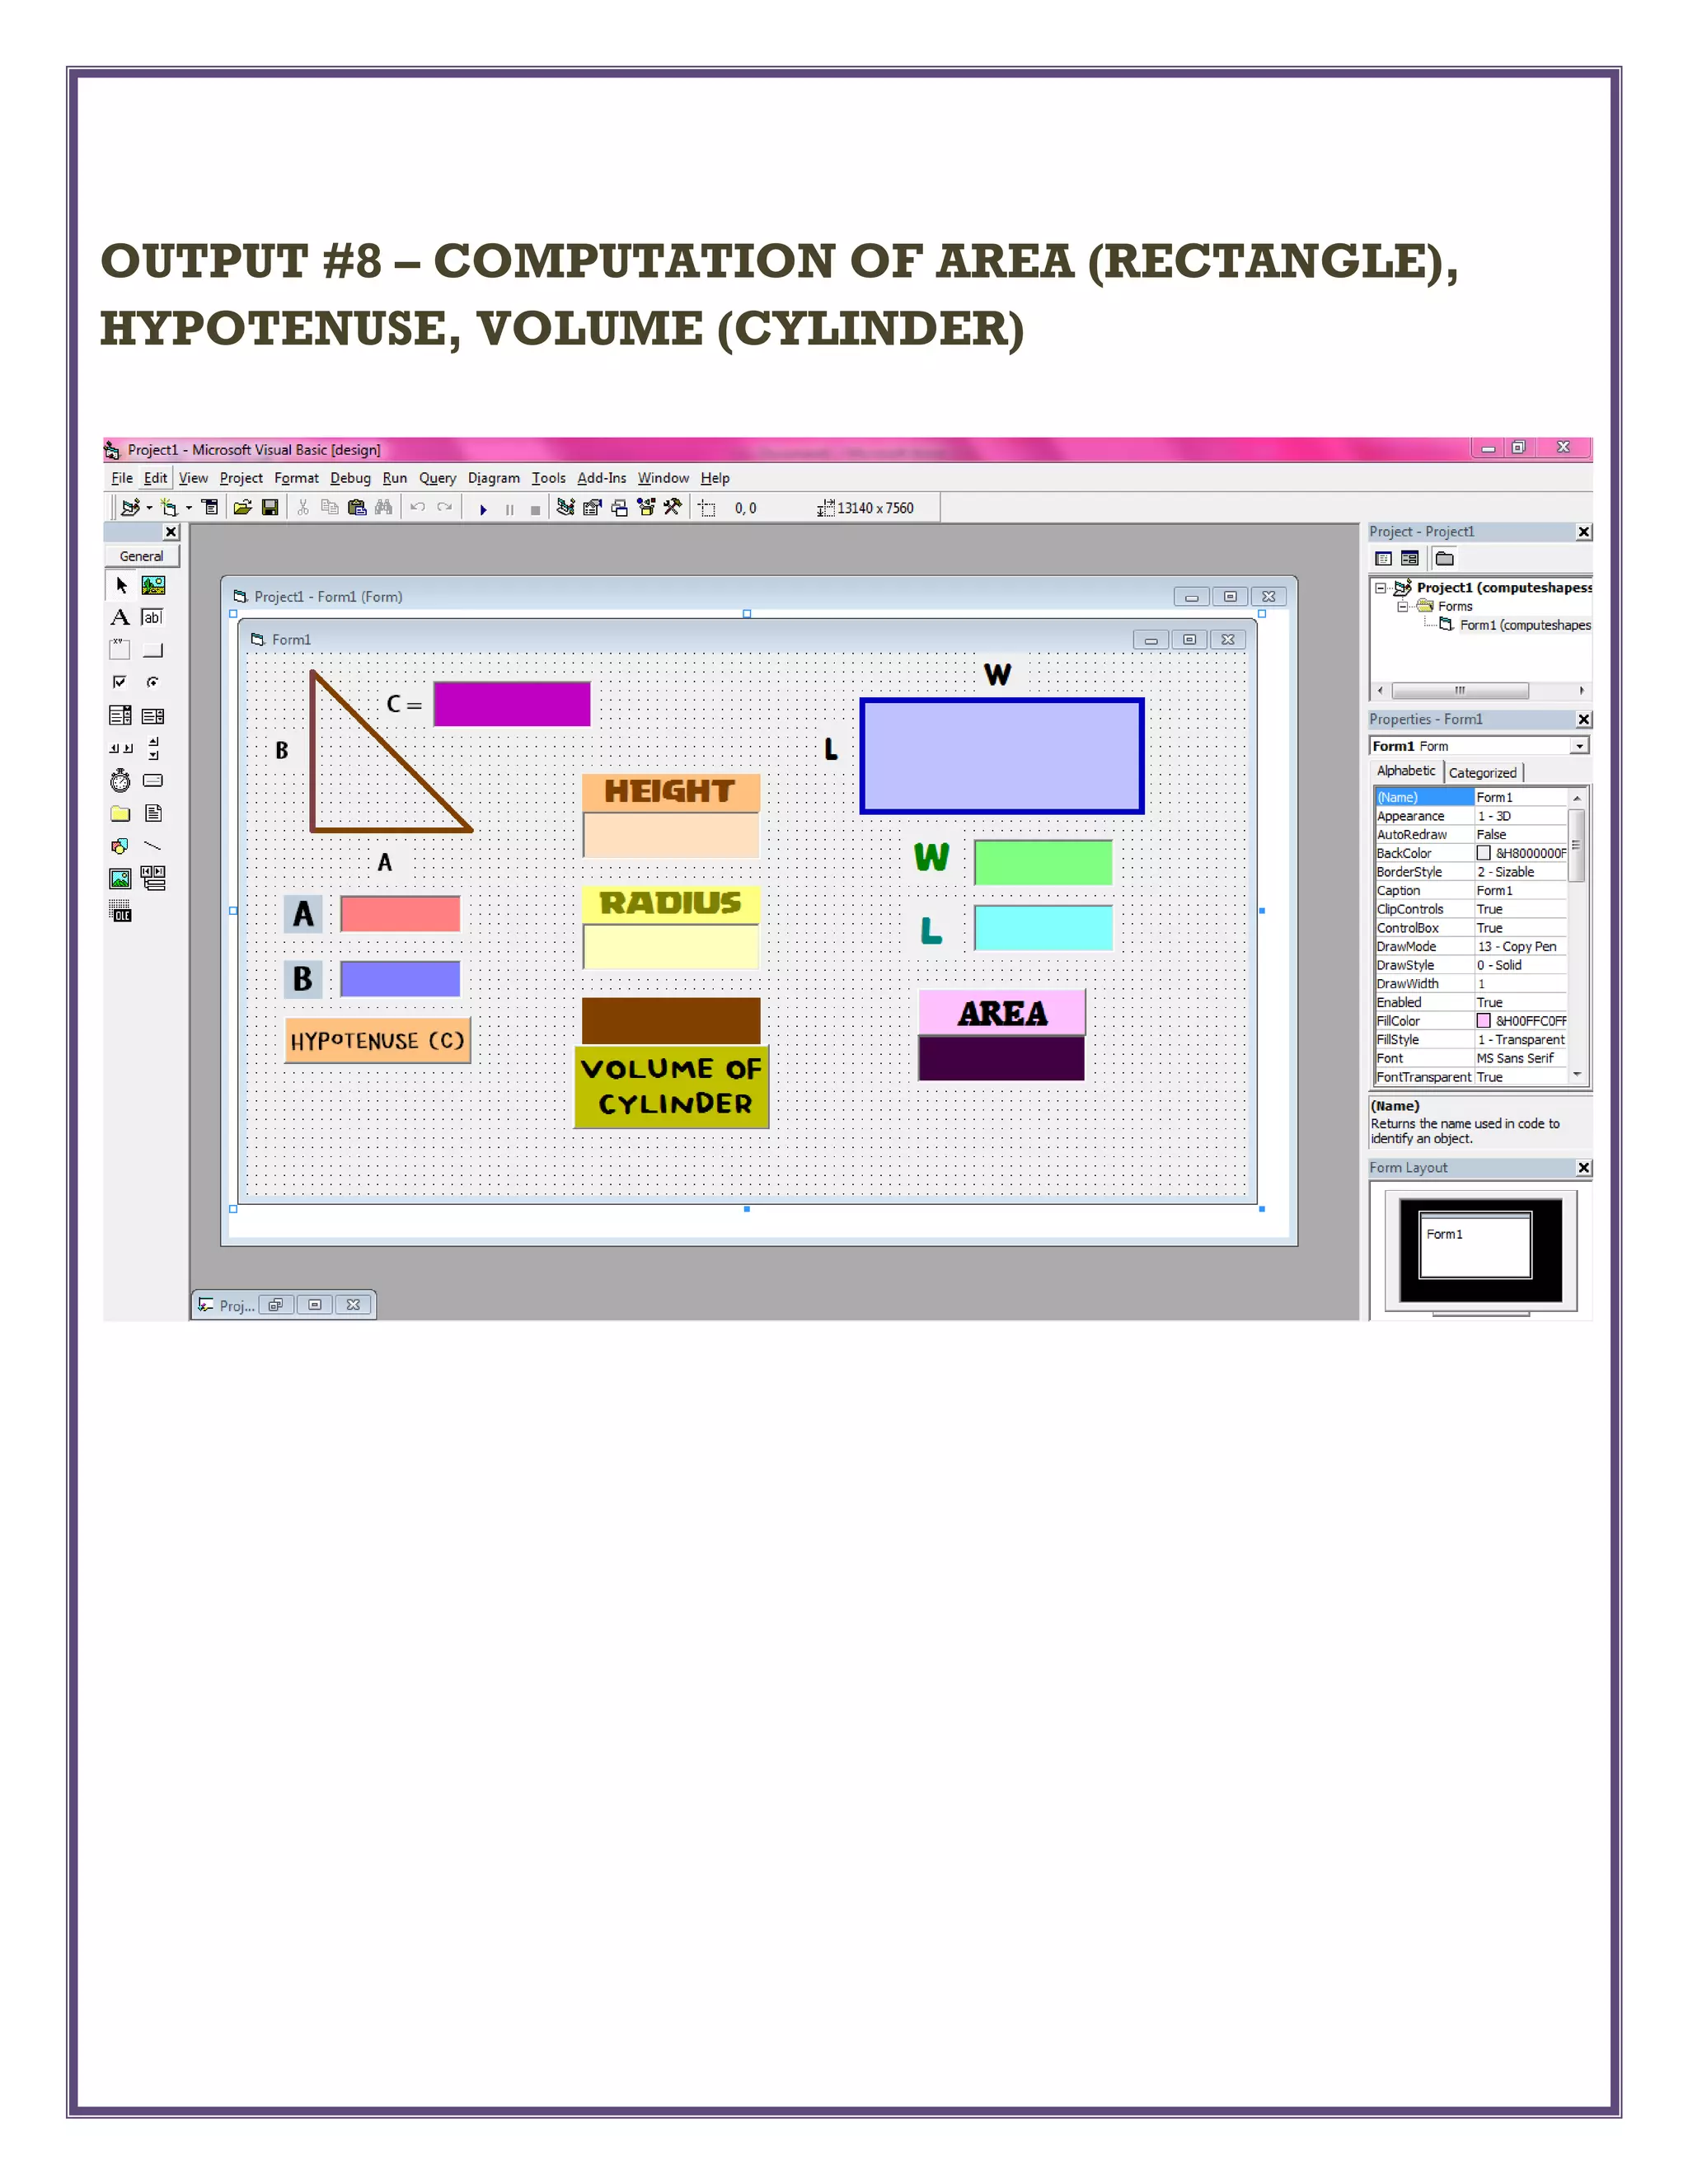Open Properties Window toolbar icon
The image size is (1688, 2184).
593,508
